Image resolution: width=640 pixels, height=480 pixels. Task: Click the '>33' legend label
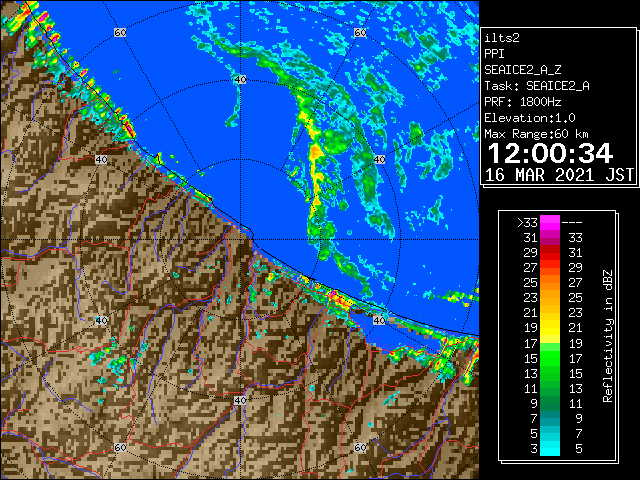coord(527,223)
